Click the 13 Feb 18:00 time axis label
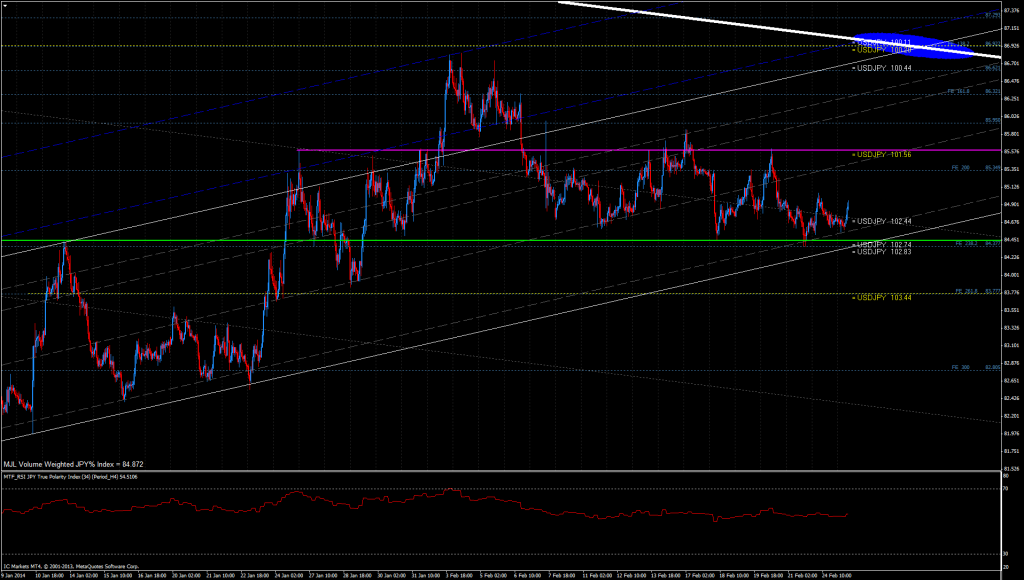This screenshot has height=580, width=1024. 665,575
